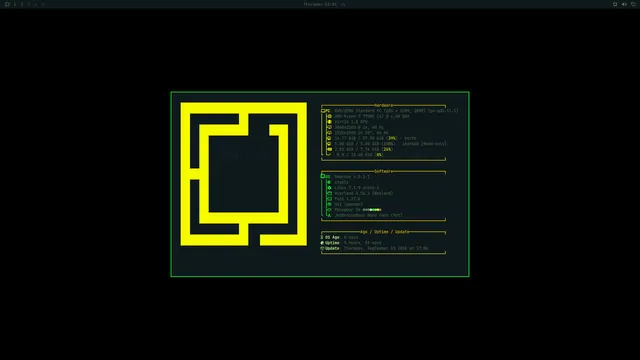The height and width of the screenshot is (360, 640).
Task: Click the Virtio 1.0 GPU text
Action: tap(351, 122)
